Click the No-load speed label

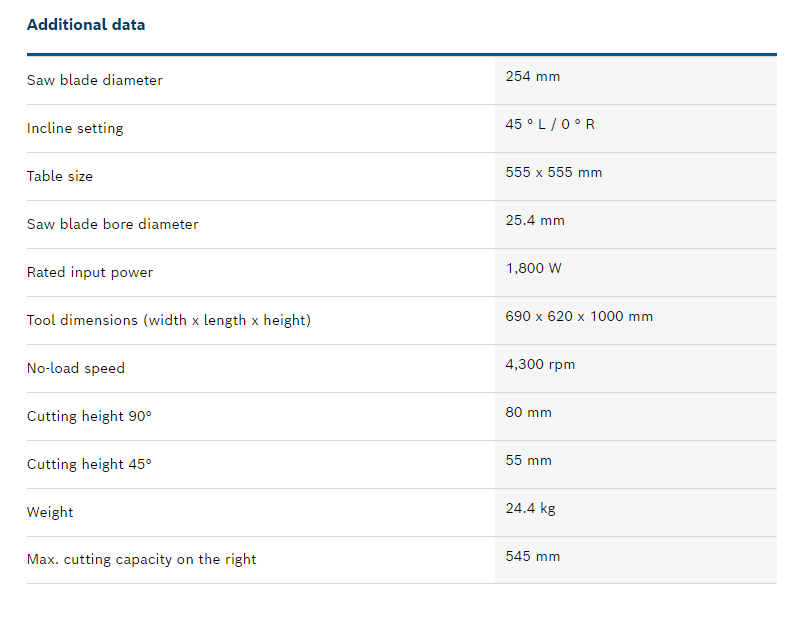[x=76, y=368]
